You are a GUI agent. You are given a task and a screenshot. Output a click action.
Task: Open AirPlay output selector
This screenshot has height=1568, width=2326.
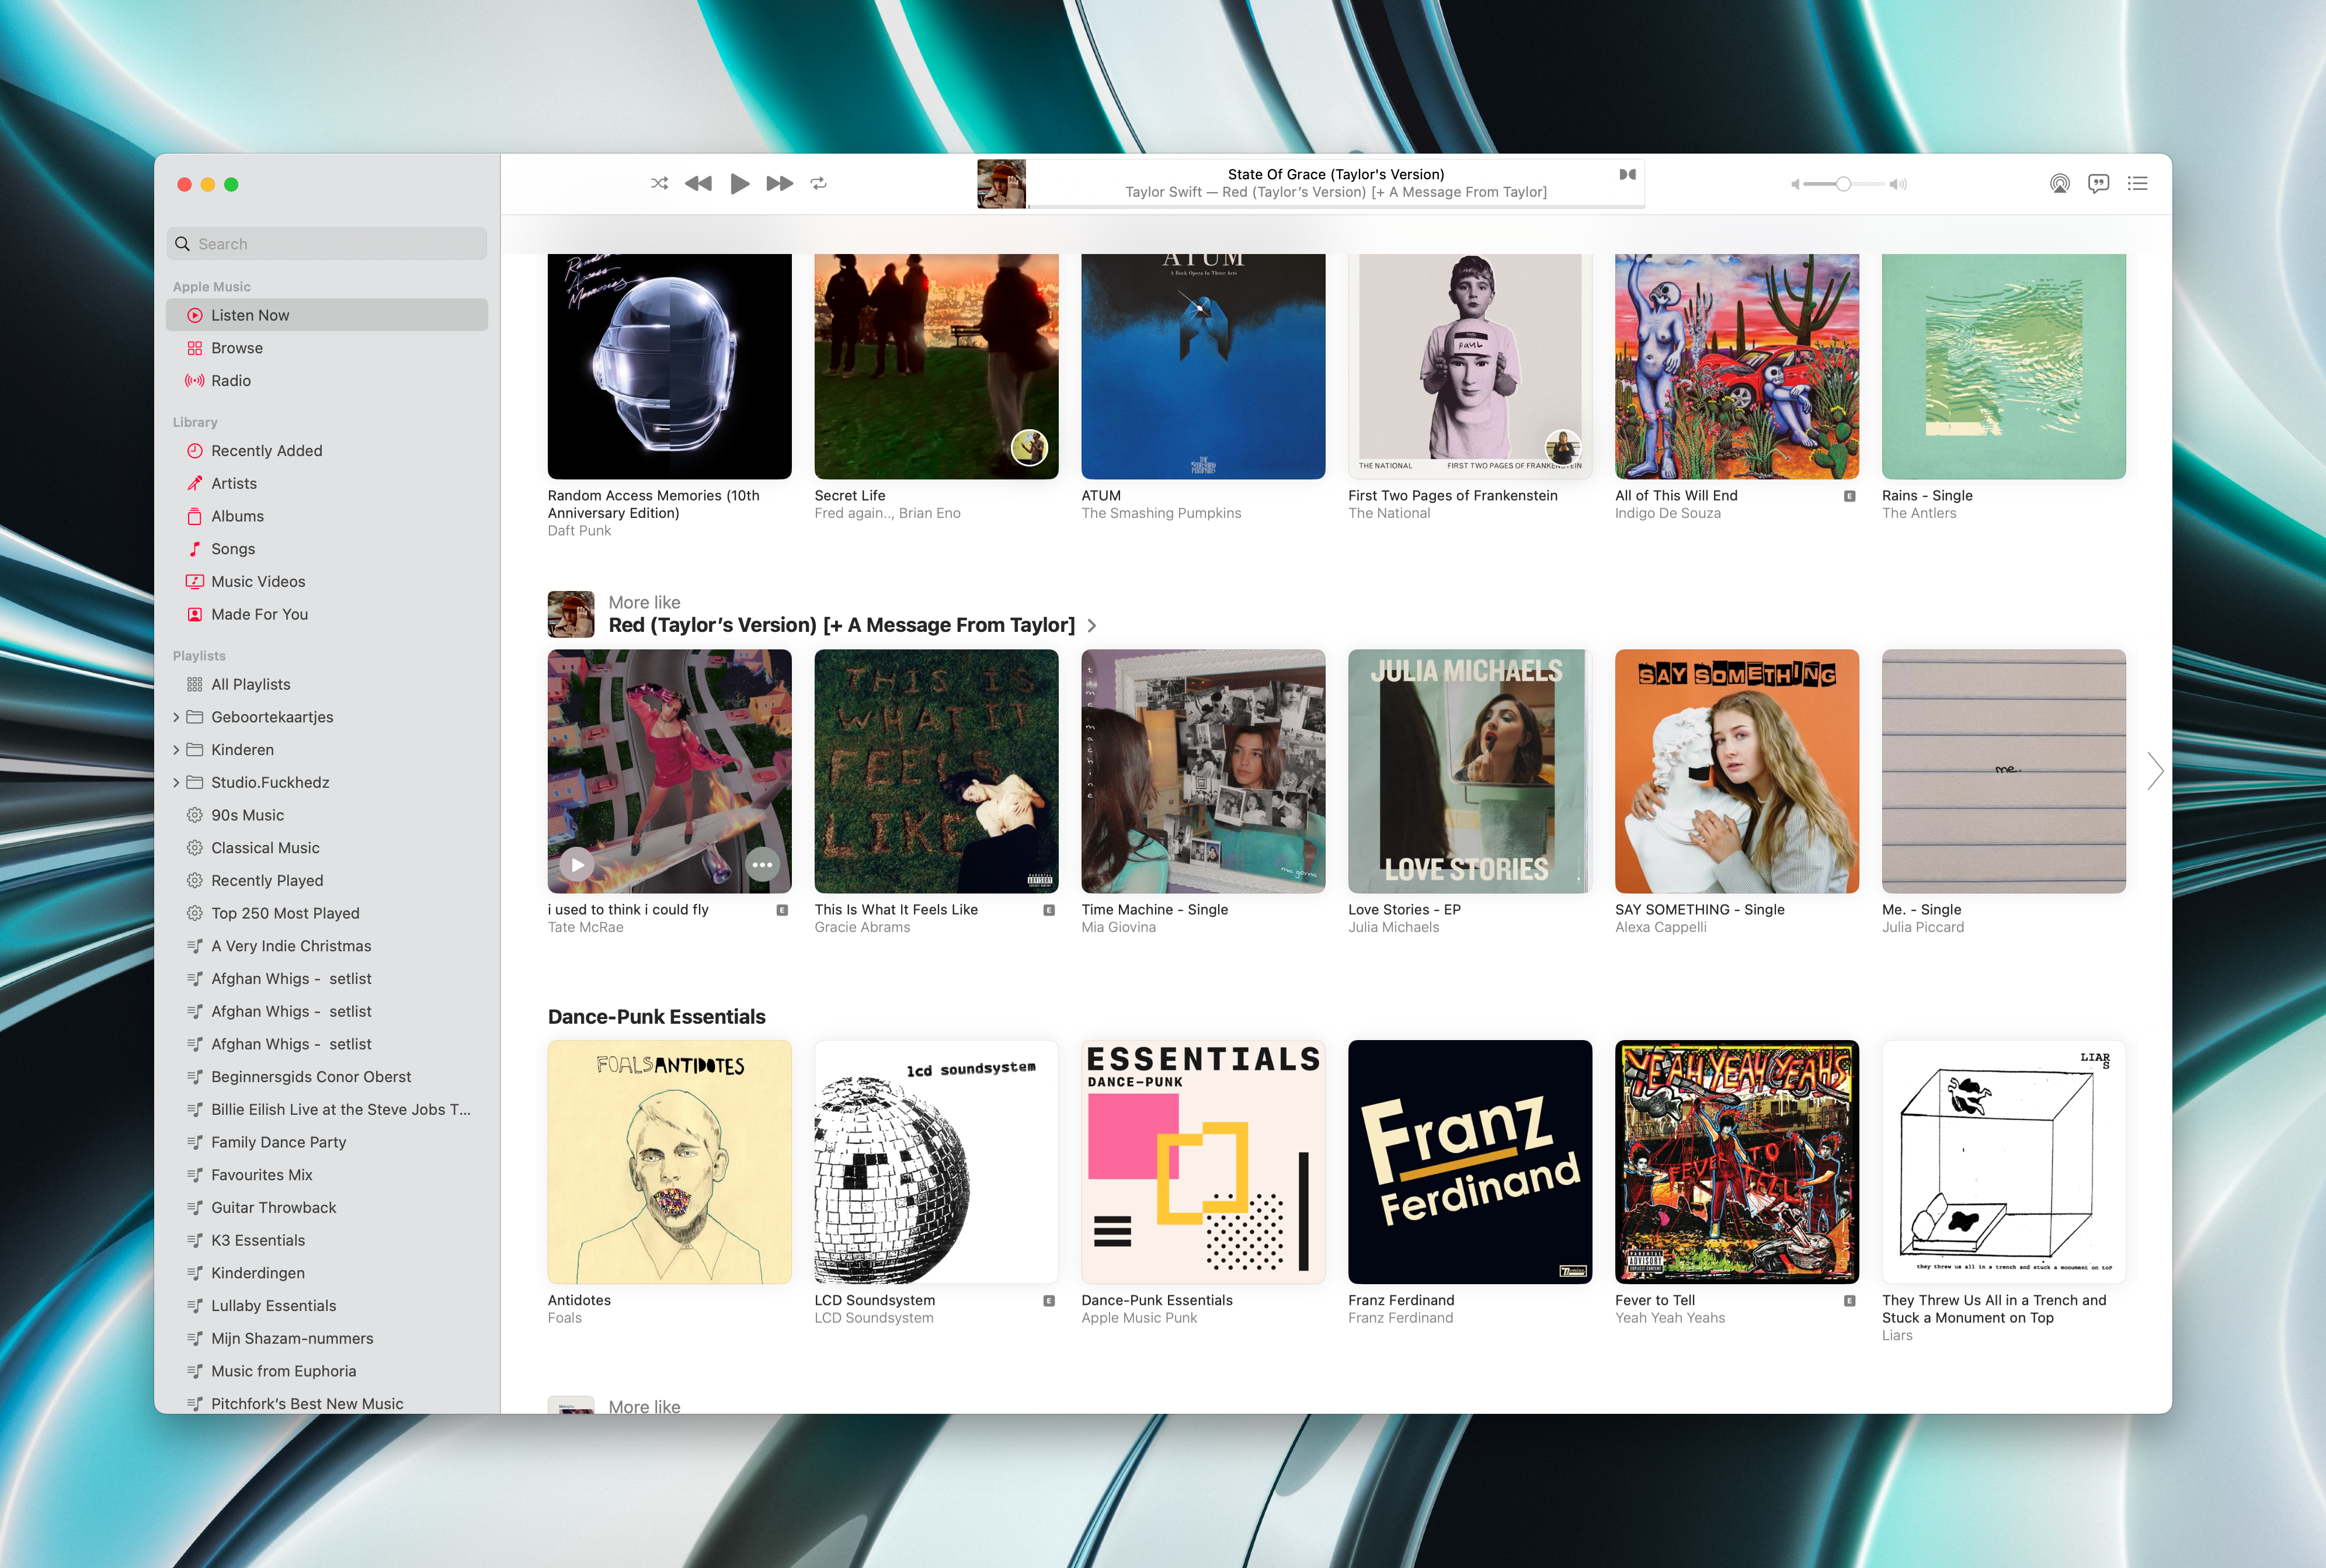tap(2059, 183)
